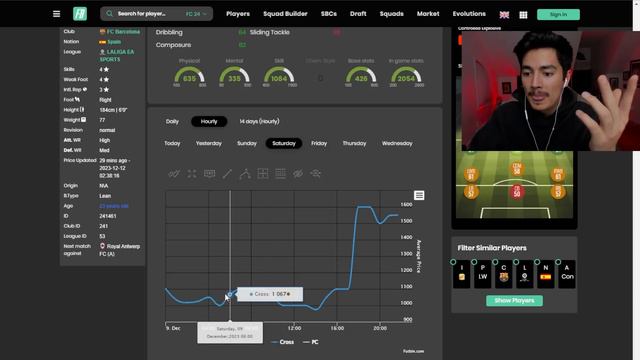
Task: Select the four-square grid measure tool
Action: click(x=263, y=174)
